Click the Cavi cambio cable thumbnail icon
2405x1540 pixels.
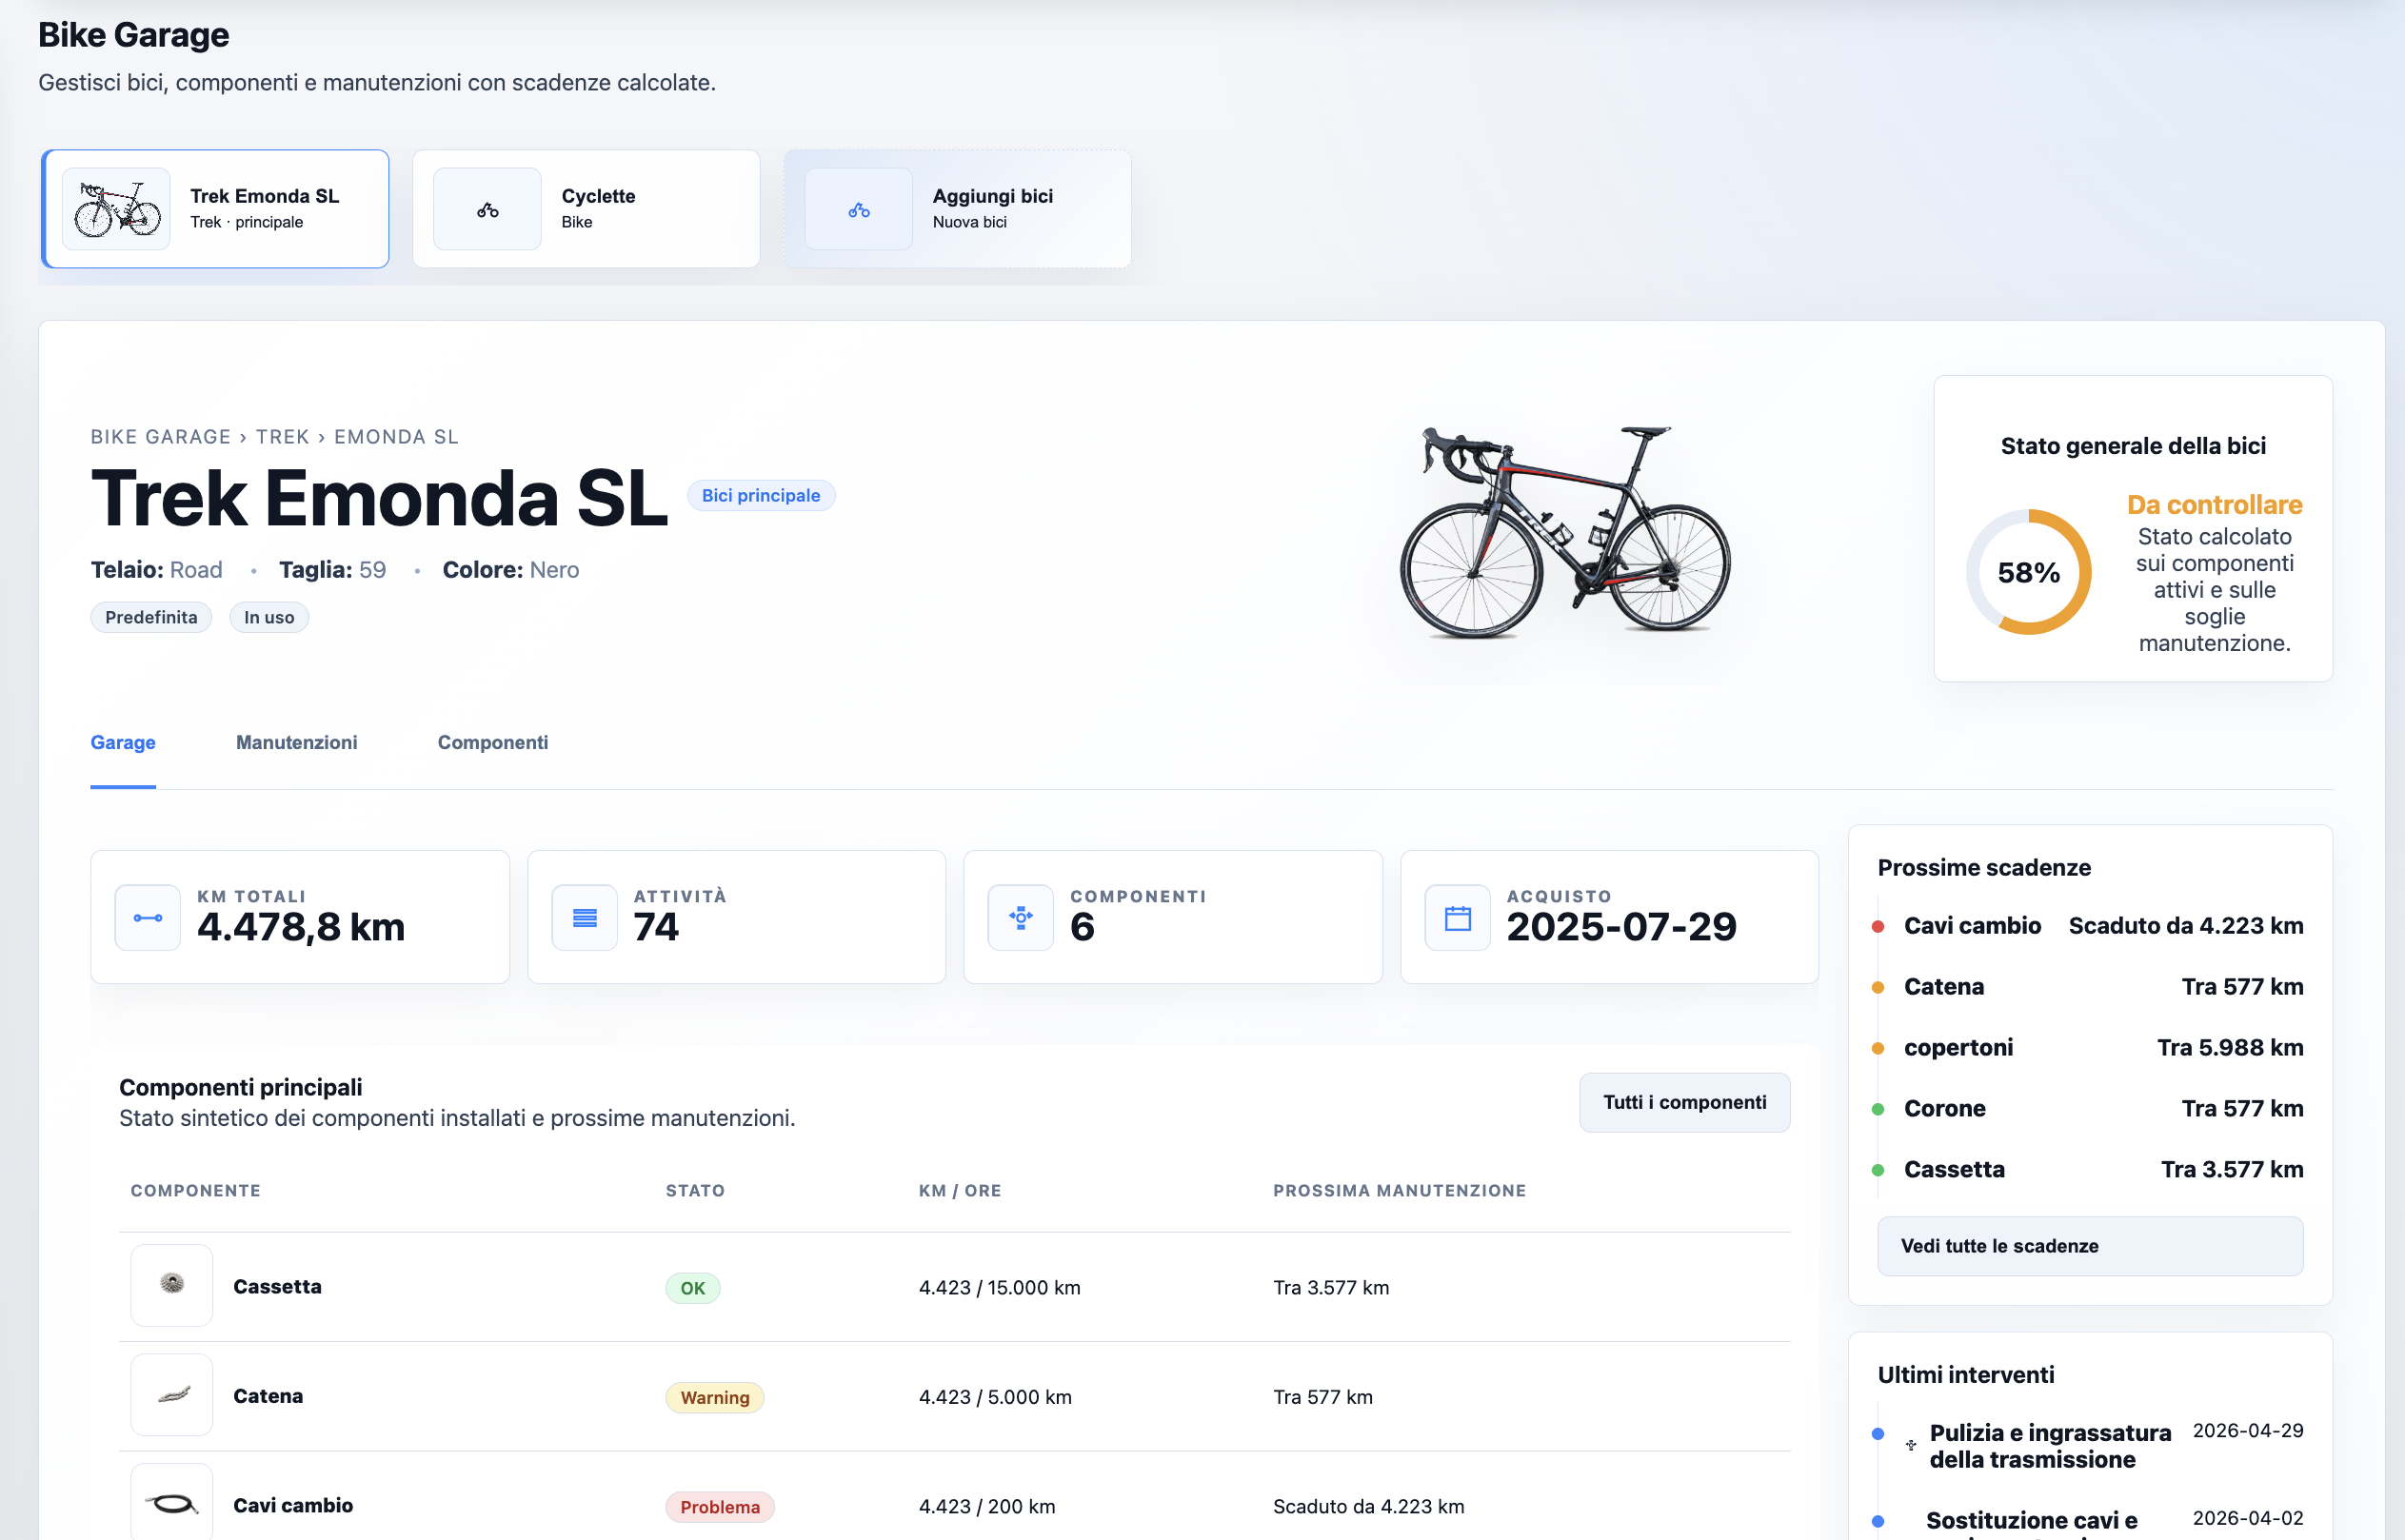tap(172, 1503)
